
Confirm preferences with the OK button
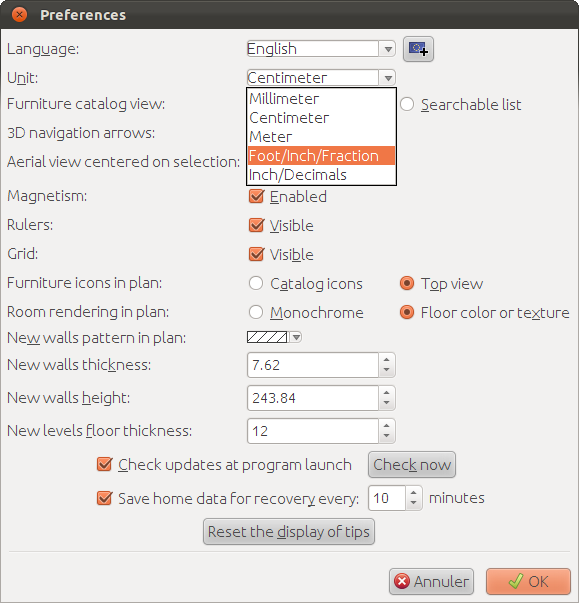(528, 581)
